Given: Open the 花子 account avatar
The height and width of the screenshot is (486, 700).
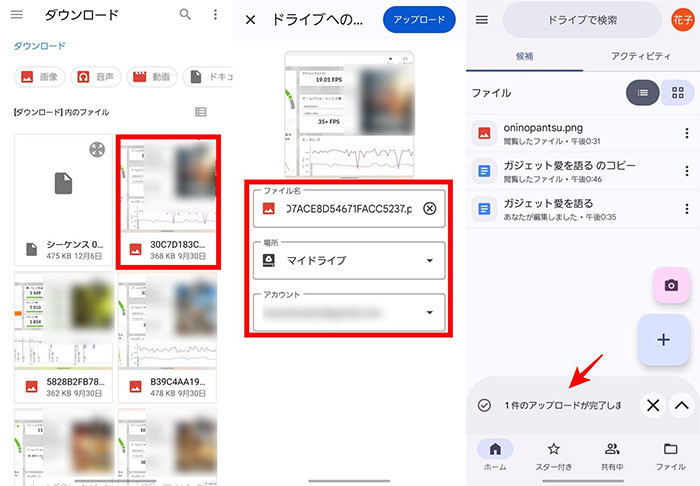Looking at the screenshot, I should coord(683,20).
